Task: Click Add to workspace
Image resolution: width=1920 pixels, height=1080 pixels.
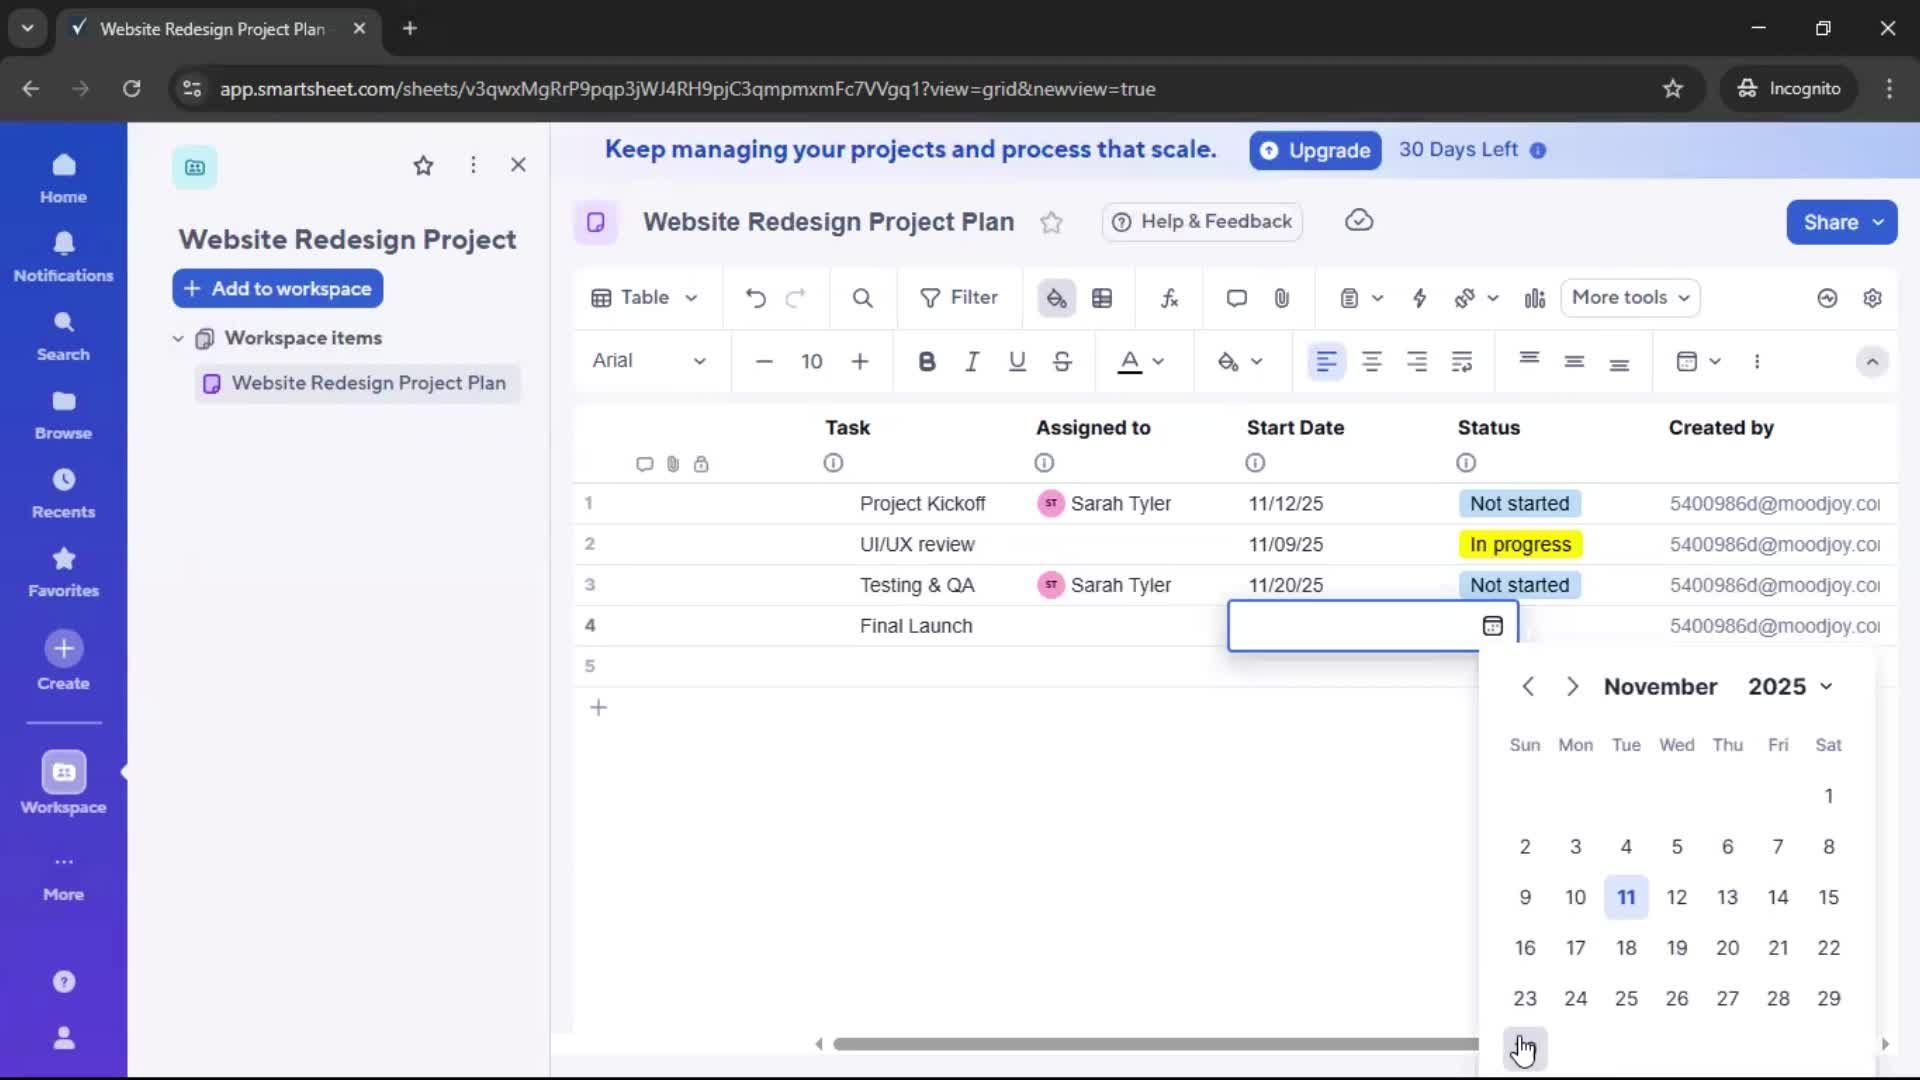Action: tap(277, 288)
